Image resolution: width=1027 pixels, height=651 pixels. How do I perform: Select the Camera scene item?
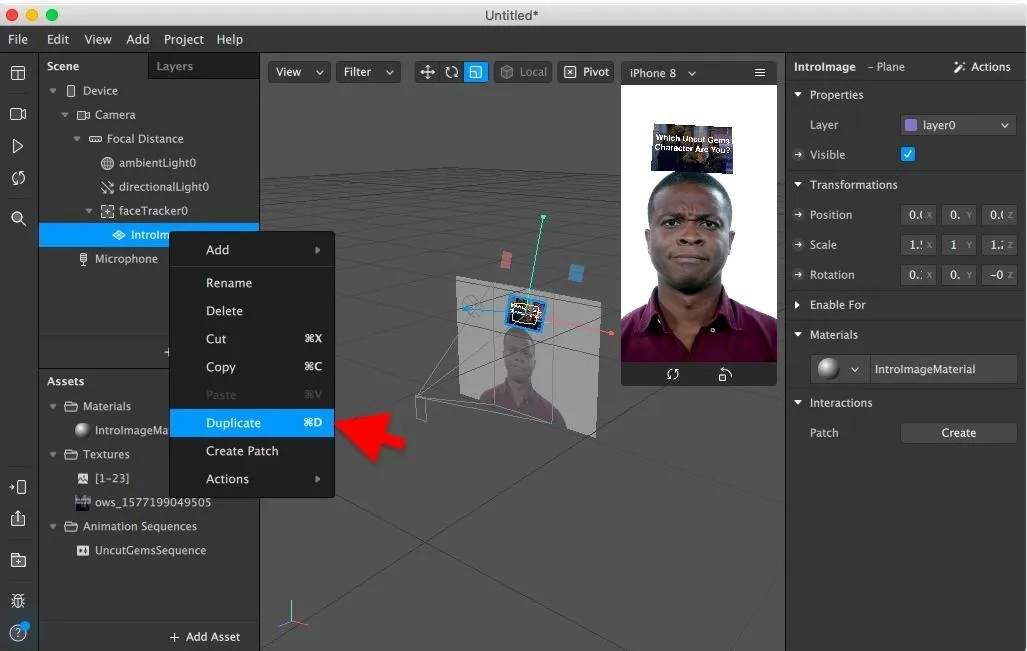pyautogui.click(x=115, y=115)
